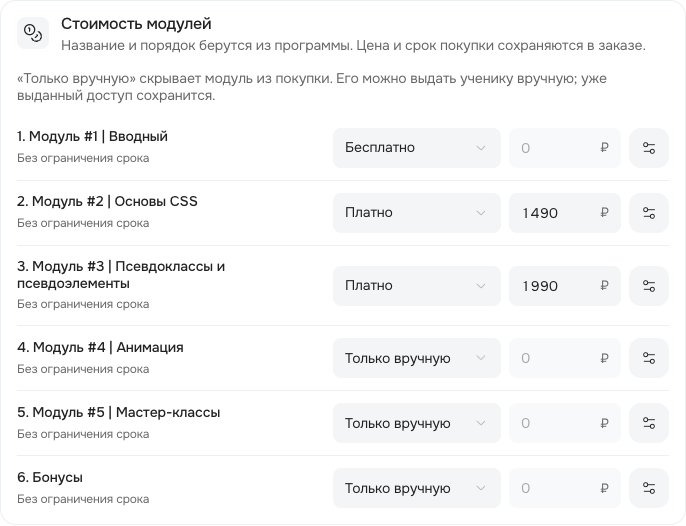Select the 1. Модуль #1 | Вводный title
Image resolution: width=686 pixels, height=526 pixels.
[92, 137]
